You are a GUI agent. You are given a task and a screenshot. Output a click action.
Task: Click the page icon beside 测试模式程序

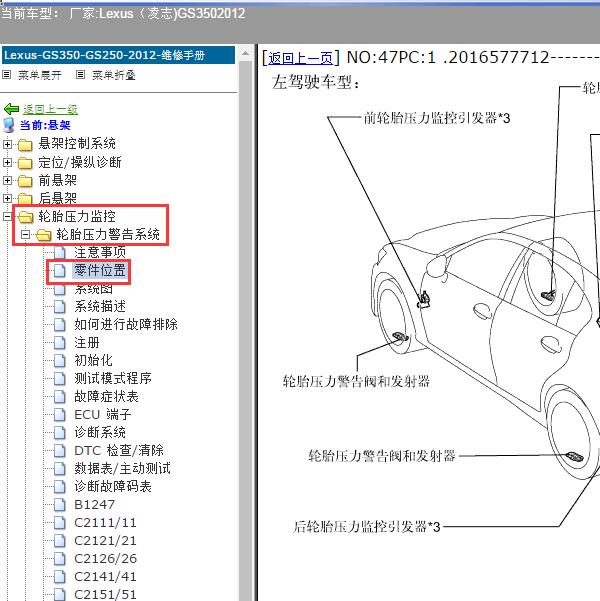(59, 379)
